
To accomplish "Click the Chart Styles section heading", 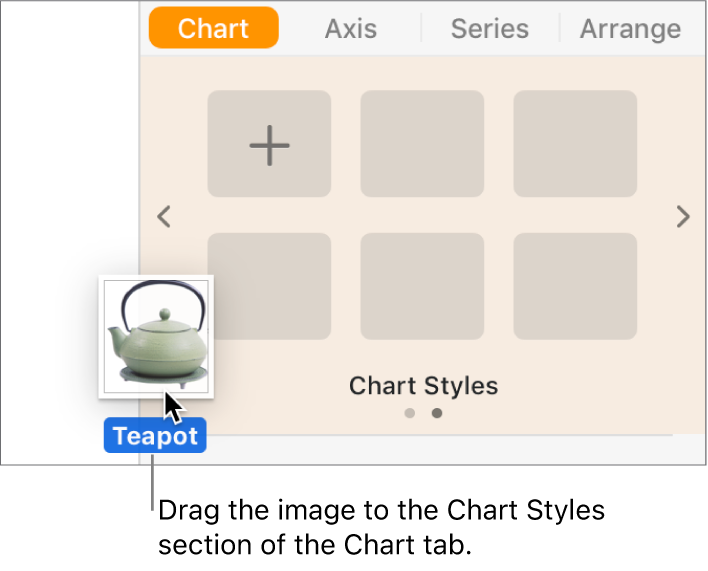I will pos(423,386).
